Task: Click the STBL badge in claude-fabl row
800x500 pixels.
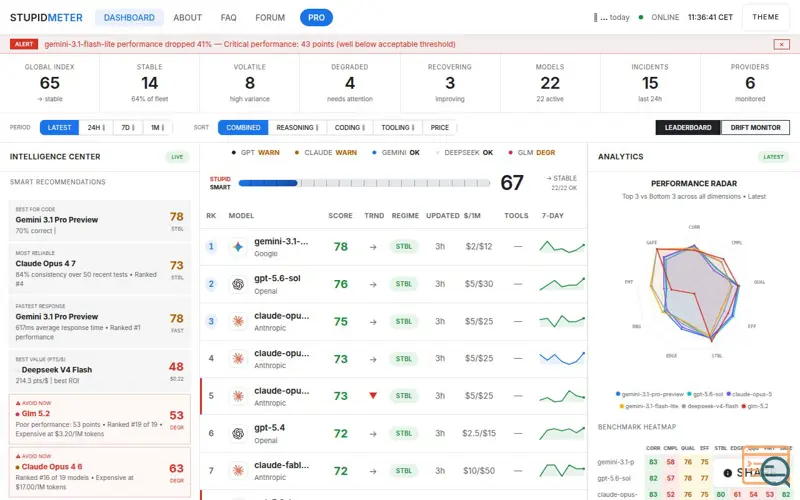Action: 404,471
